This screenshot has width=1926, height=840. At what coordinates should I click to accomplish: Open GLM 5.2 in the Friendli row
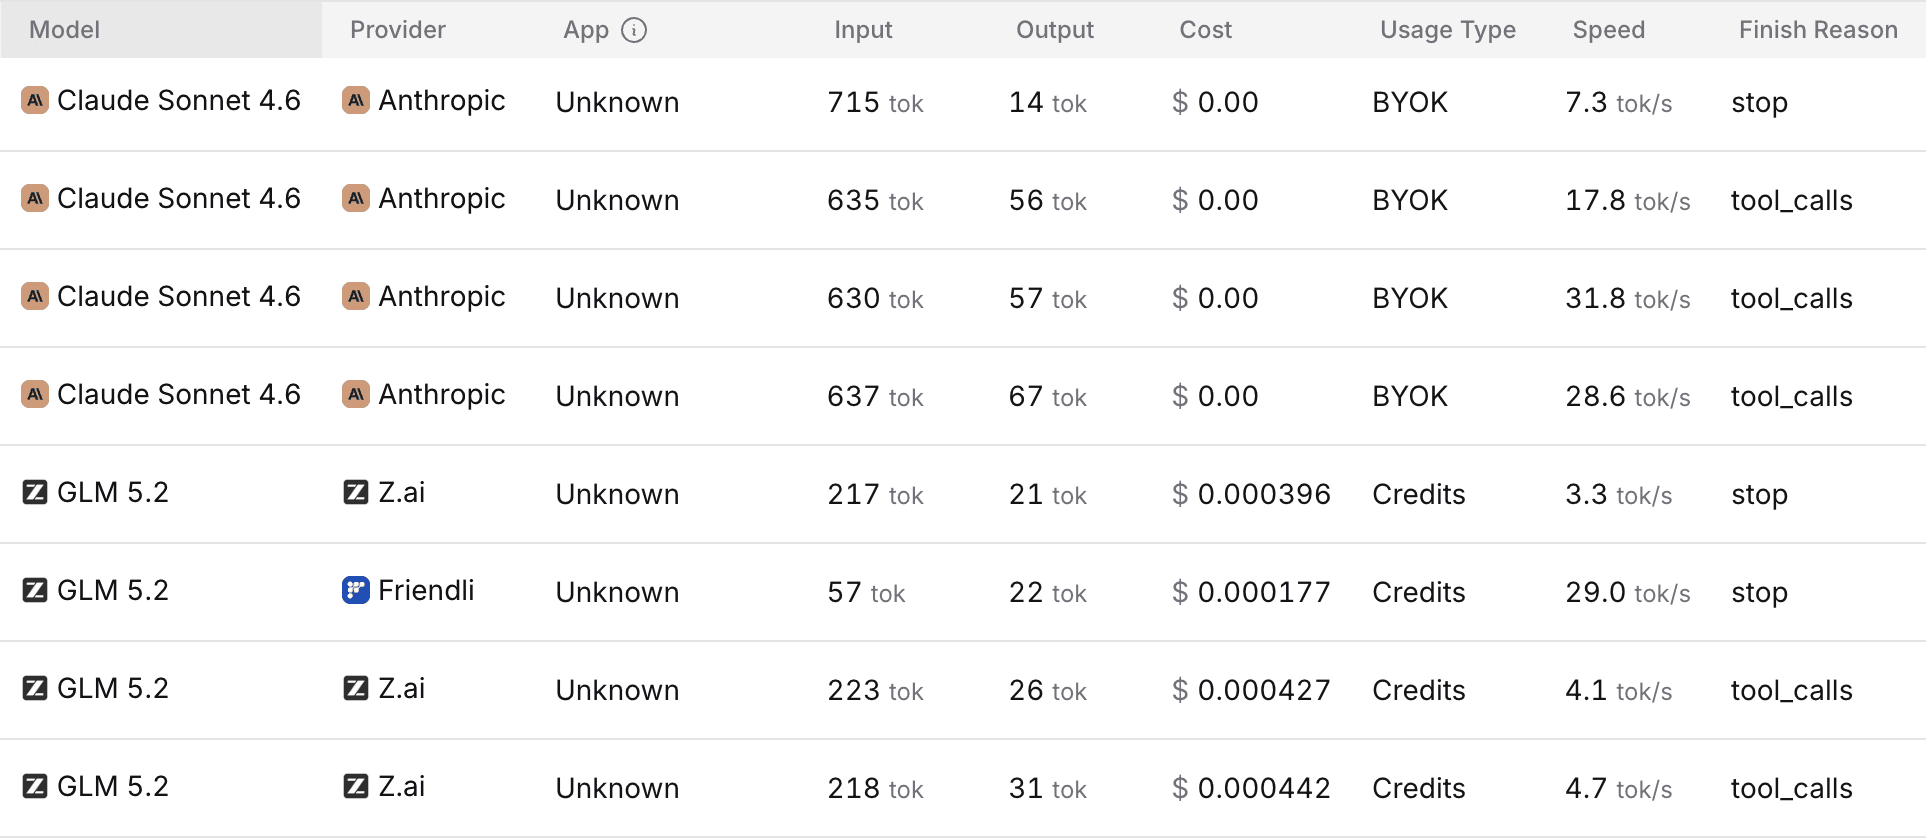(x=113, y=590)
